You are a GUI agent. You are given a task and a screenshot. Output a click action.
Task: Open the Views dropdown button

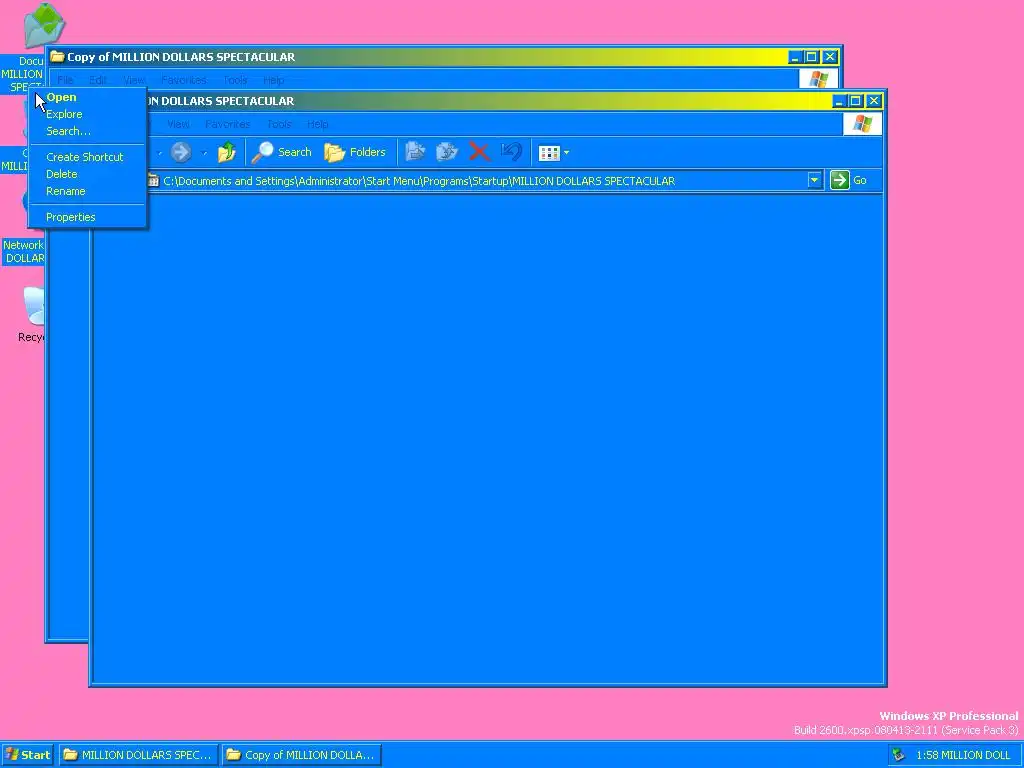(554, 153)
